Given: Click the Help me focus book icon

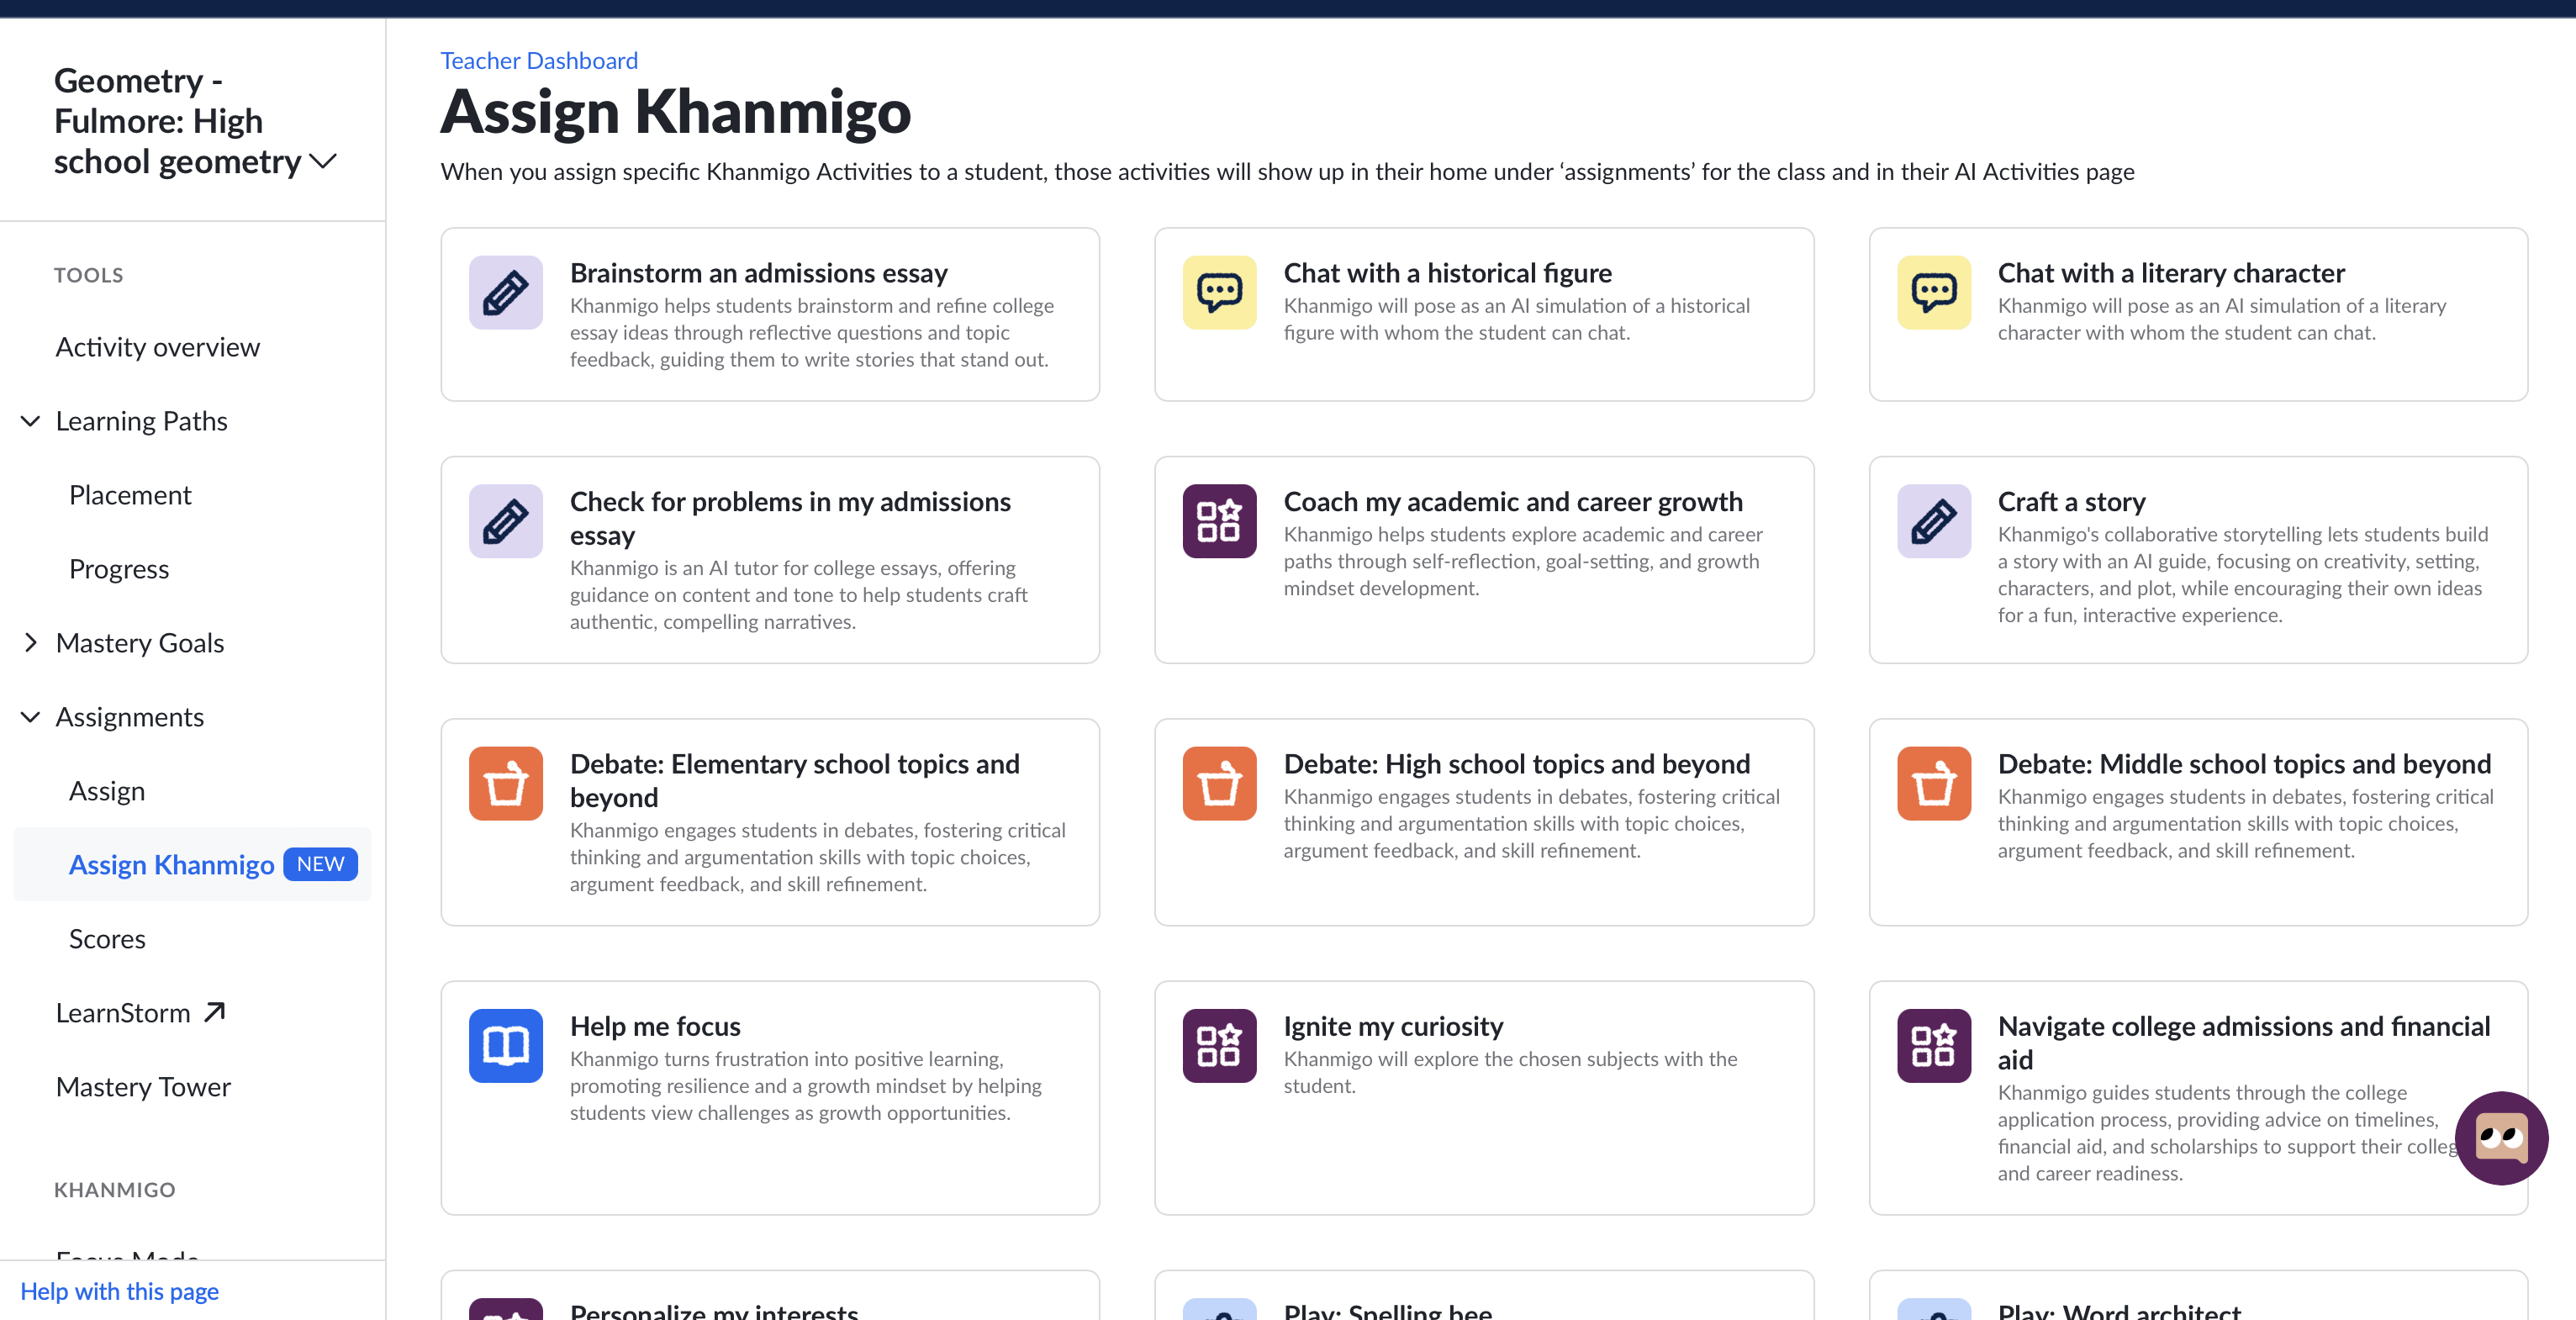Looking at the screenshot, I should (505, 1045).
